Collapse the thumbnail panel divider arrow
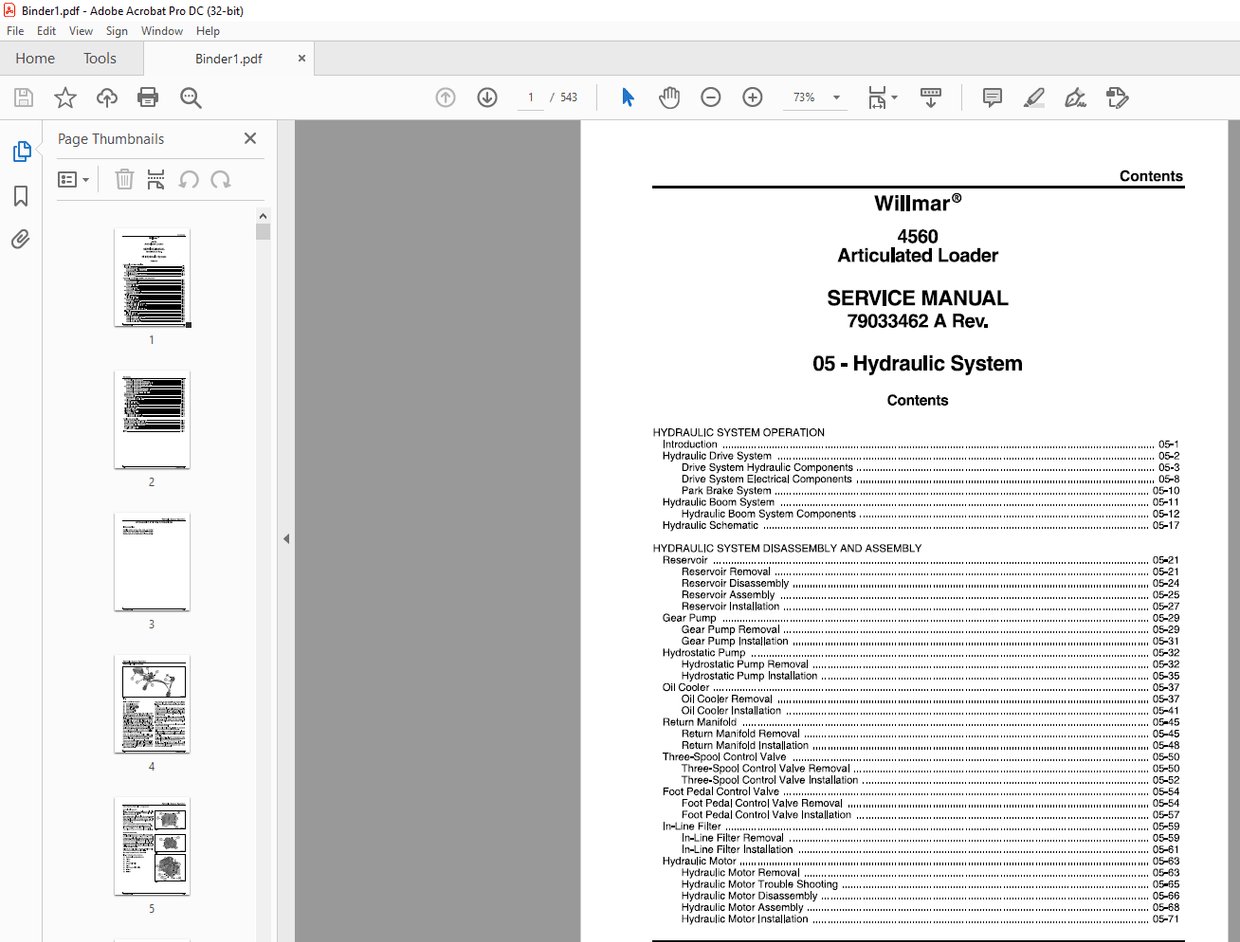This screenshot has width=1240, height=942. pyautogui.click(x=287, y=538)
